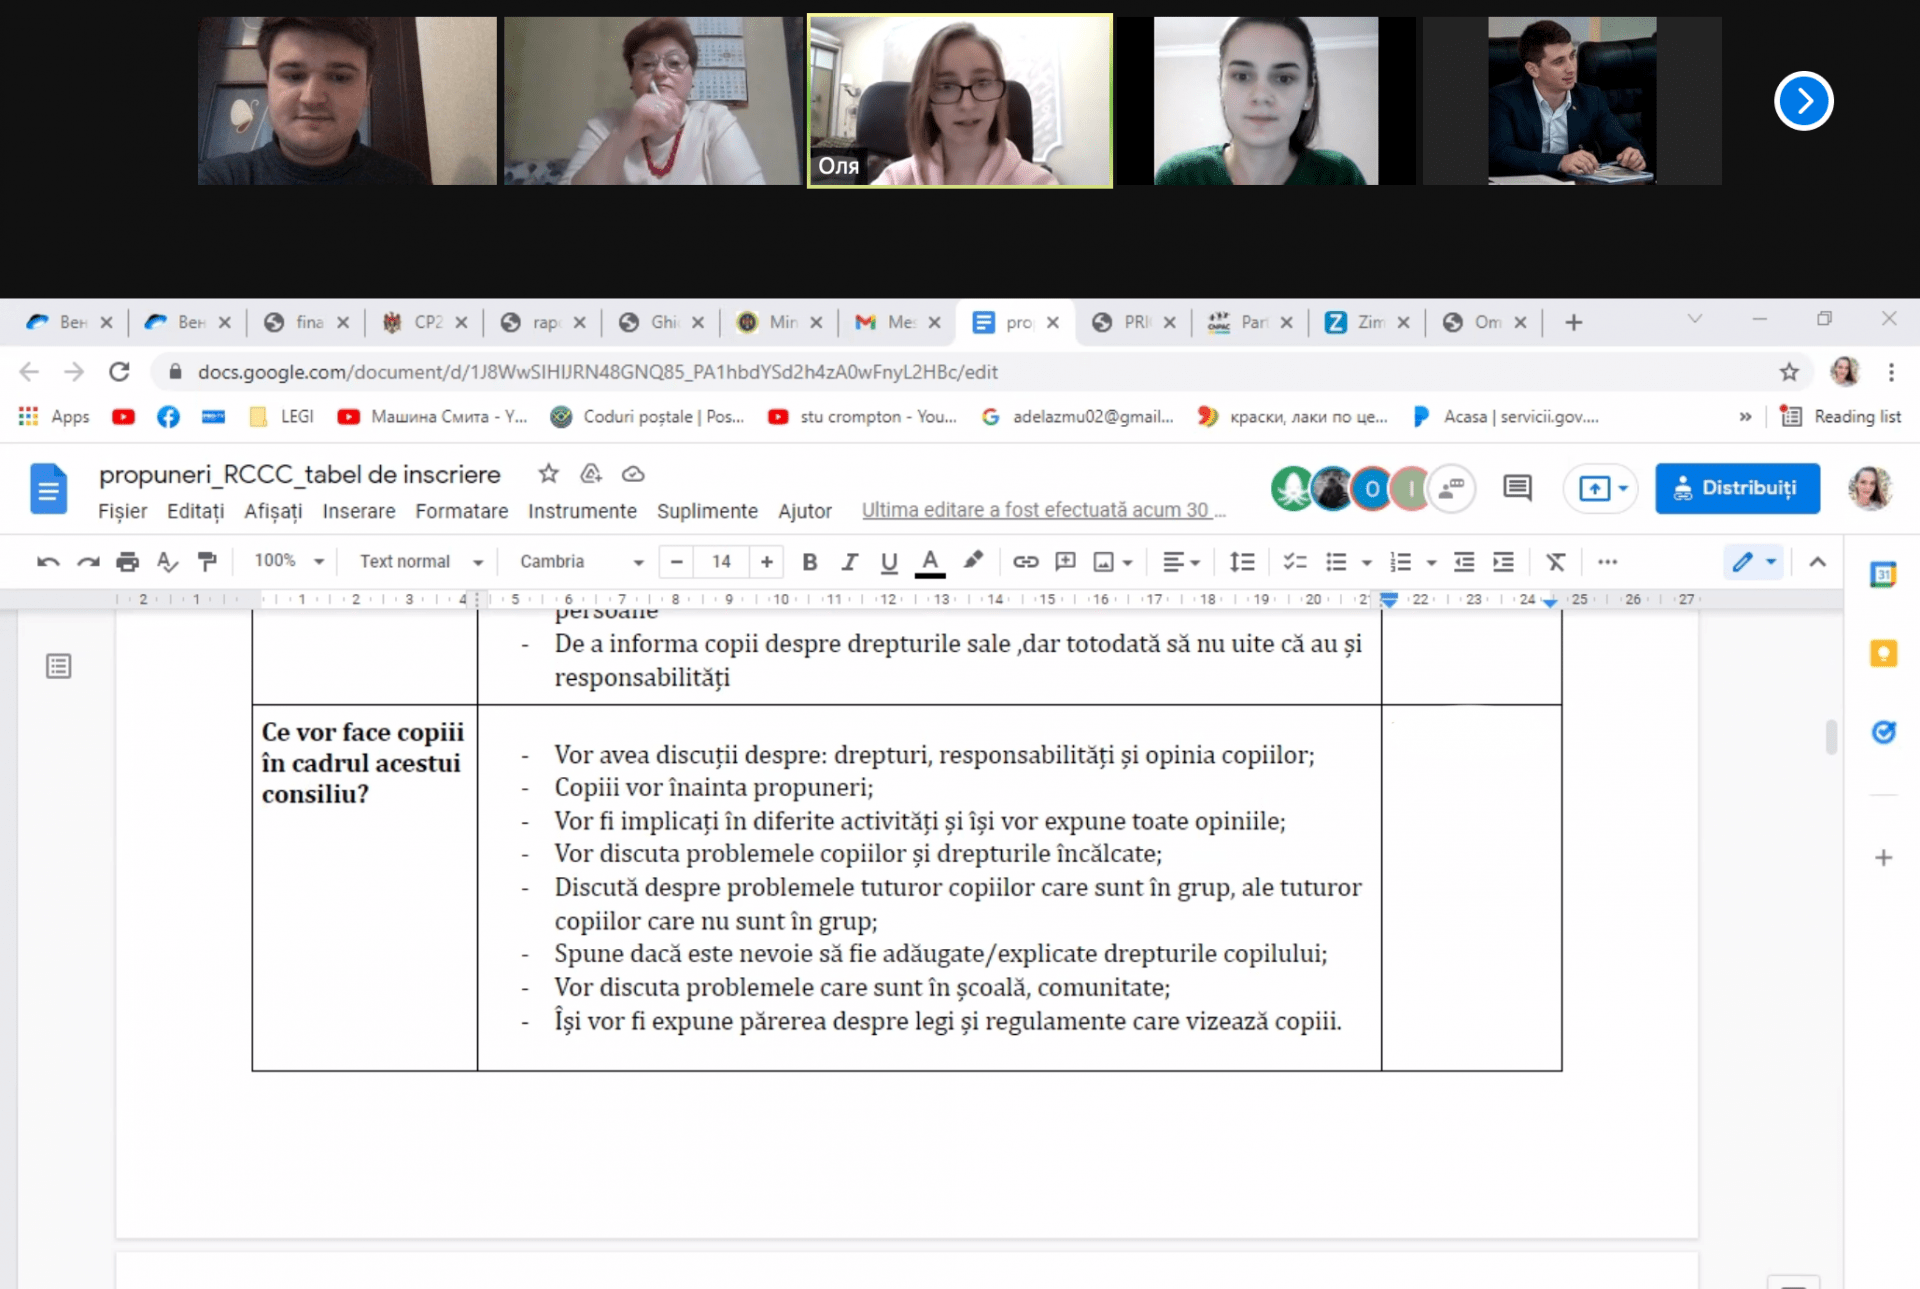This screenshot has height=1289, width=1920.
Task: Open Google Keep side panel icon
Action: [x=1883, y=654]
